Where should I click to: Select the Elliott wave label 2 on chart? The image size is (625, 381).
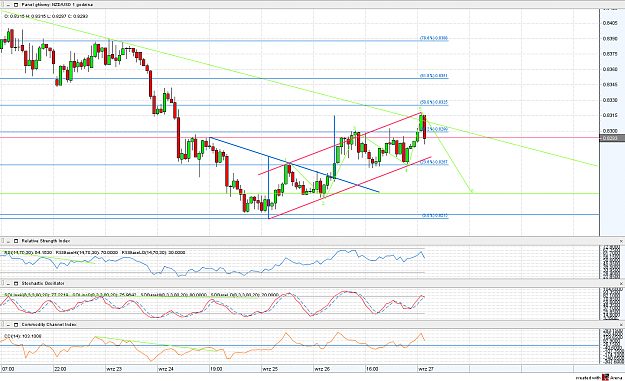tap(323, 203)
